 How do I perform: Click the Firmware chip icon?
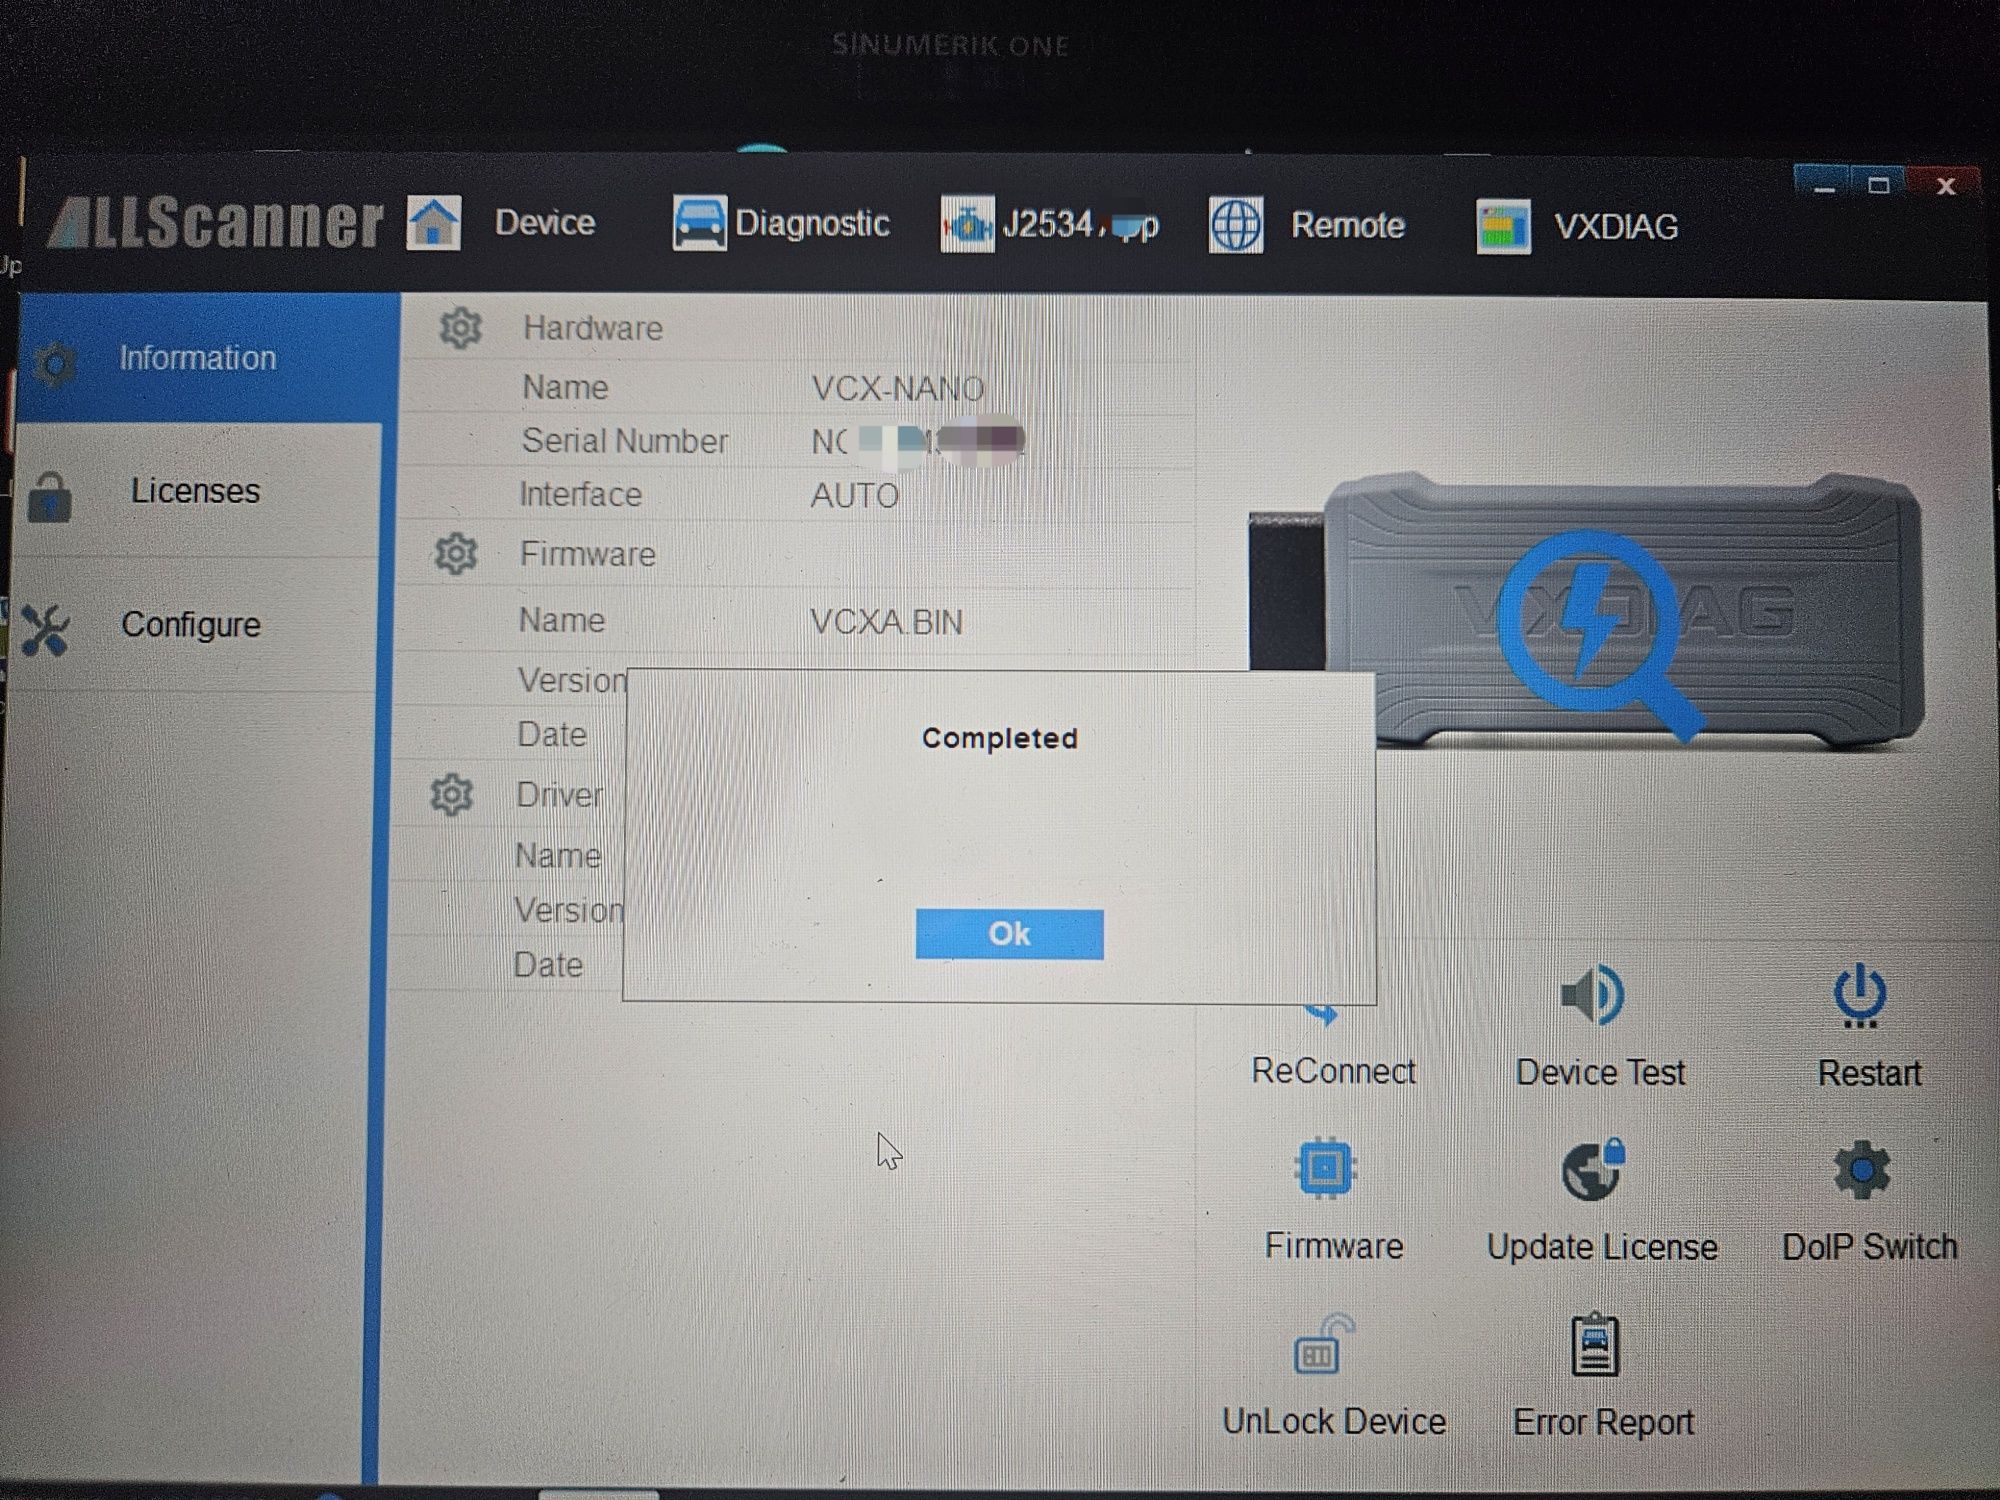(1325, 1168)
